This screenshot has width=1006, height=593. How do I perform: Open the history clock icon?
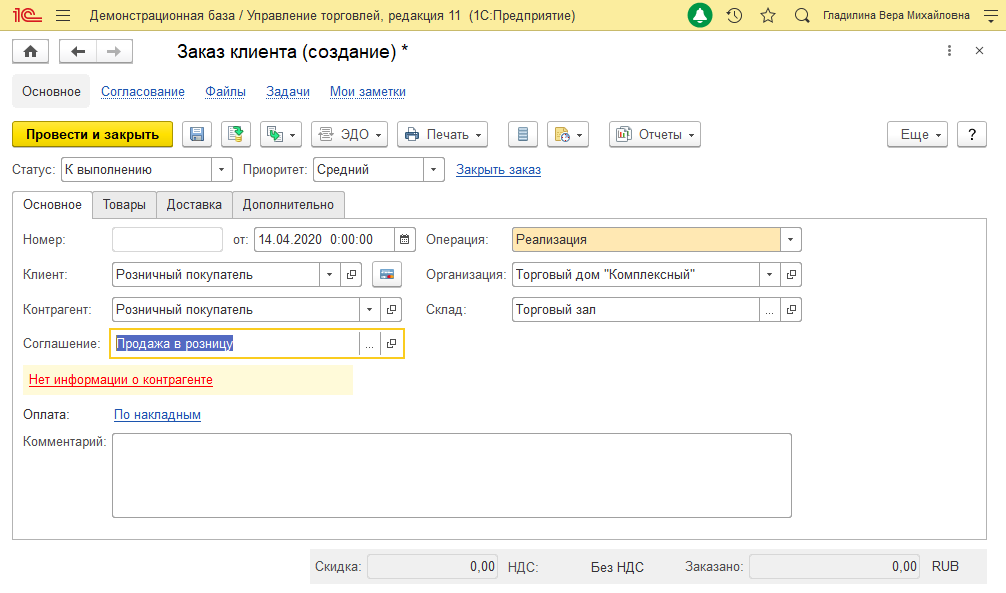tap(735, 15)
